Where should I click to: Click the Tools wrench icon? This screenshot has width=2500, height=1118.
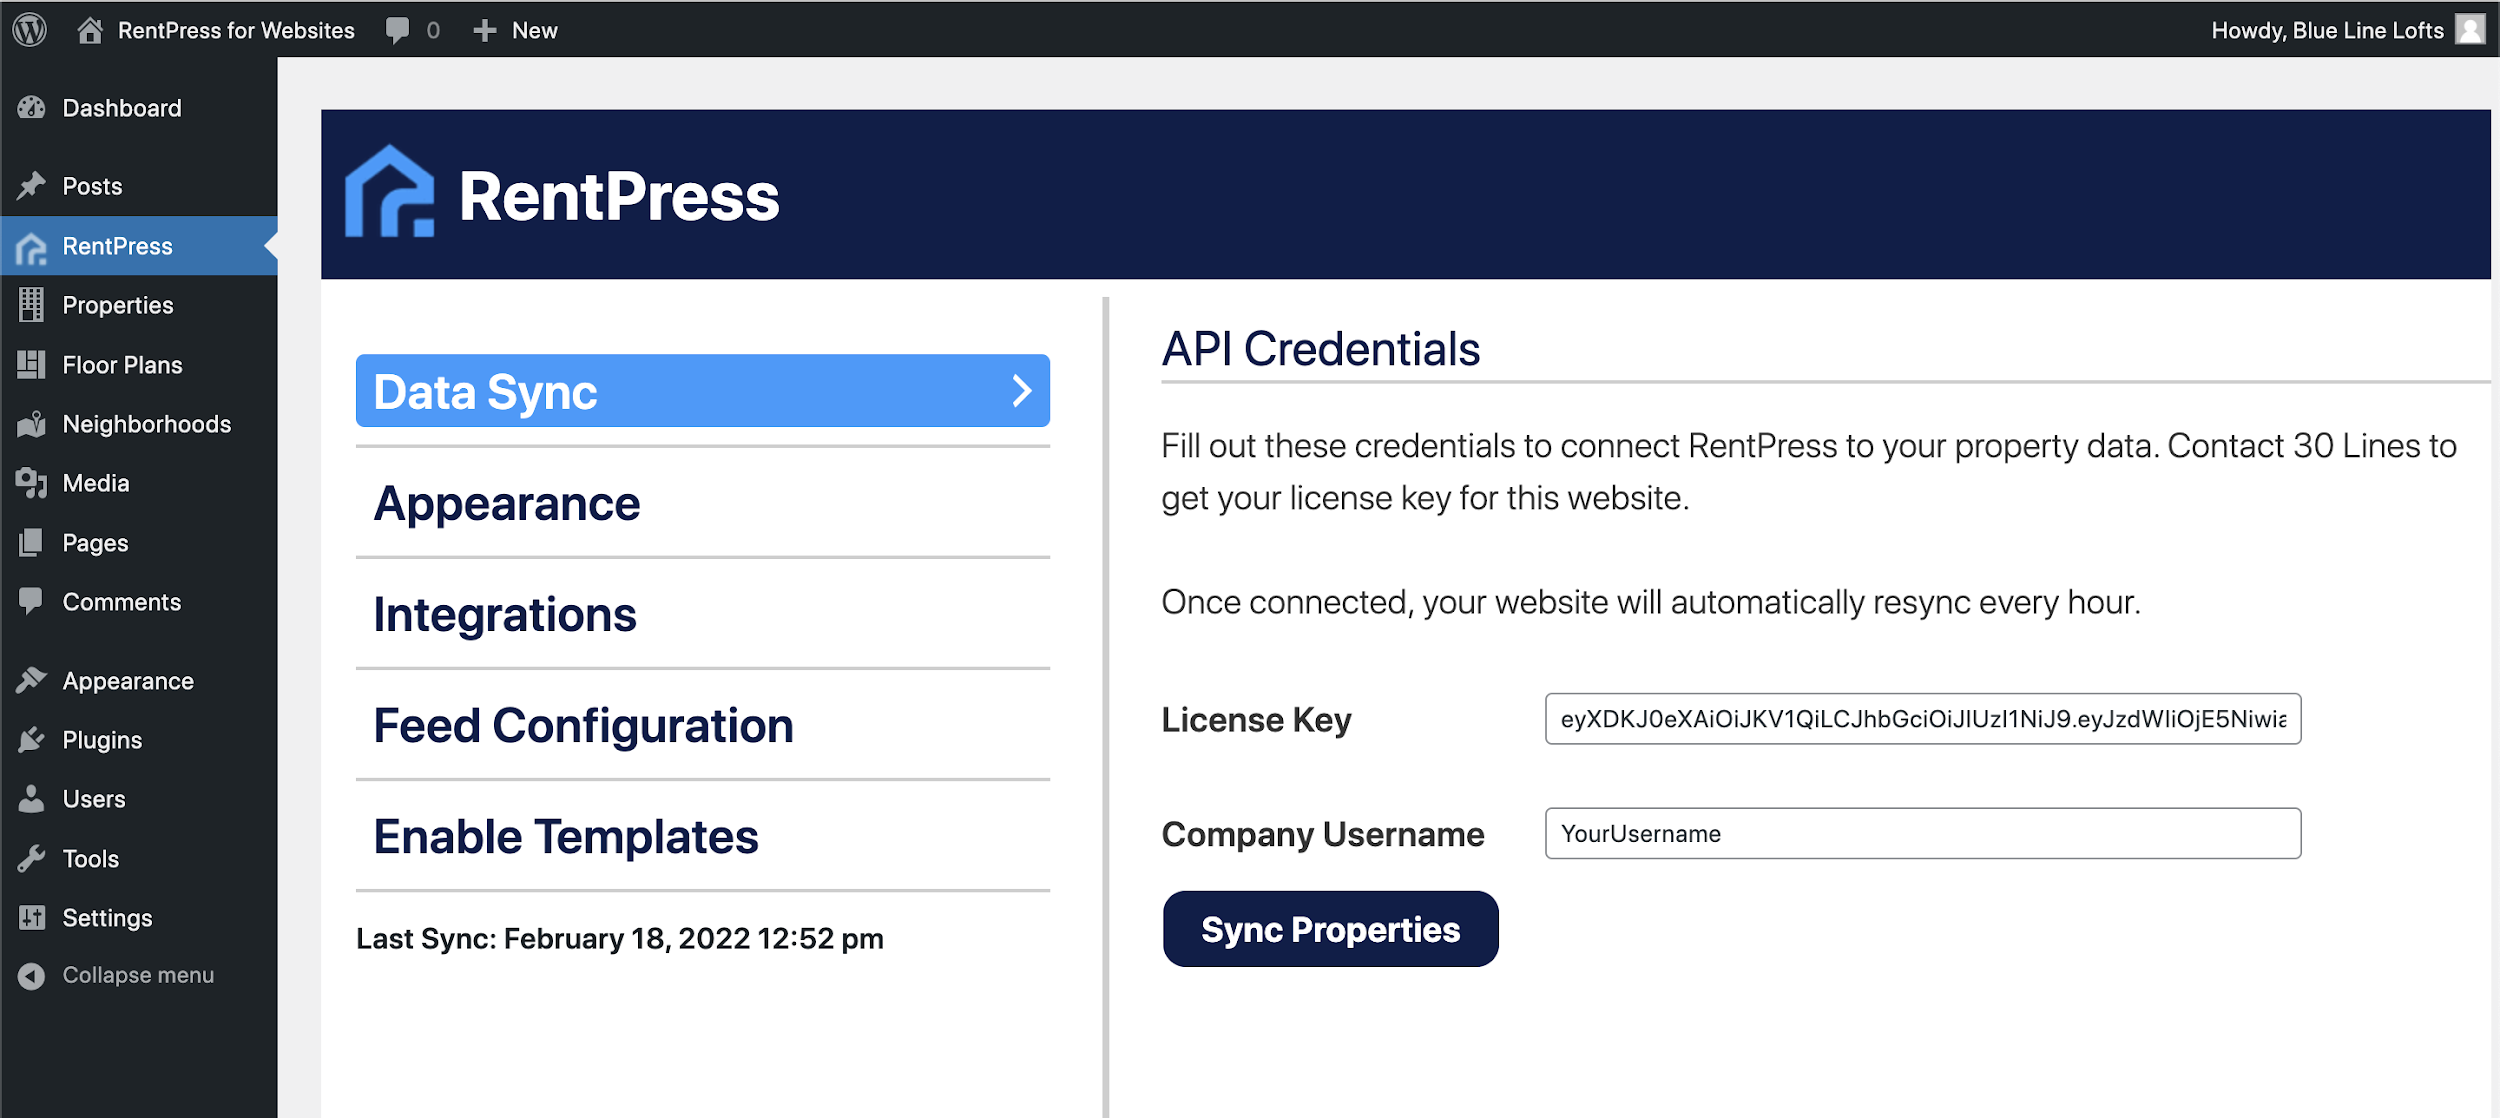[32, 859]
